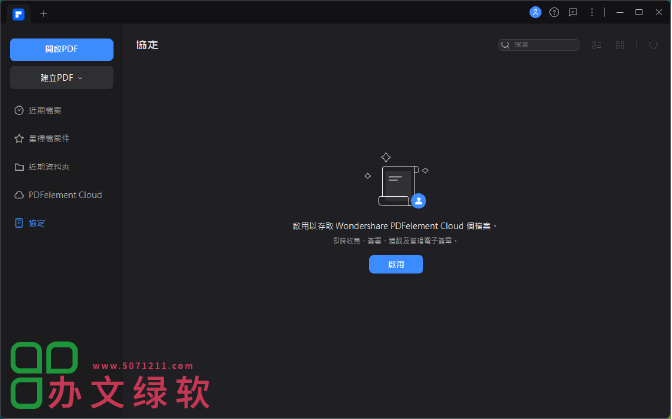672x419 pixels.
Task: Maximize the PDFelement window
Action: pos(639,12)
